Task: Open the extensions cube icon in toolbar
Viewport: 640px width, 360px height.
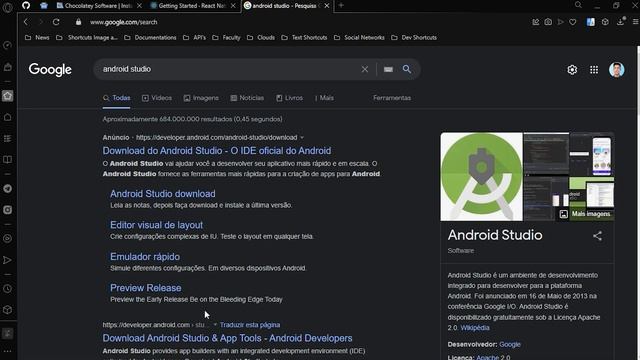Action: click(x=605, y=22)
